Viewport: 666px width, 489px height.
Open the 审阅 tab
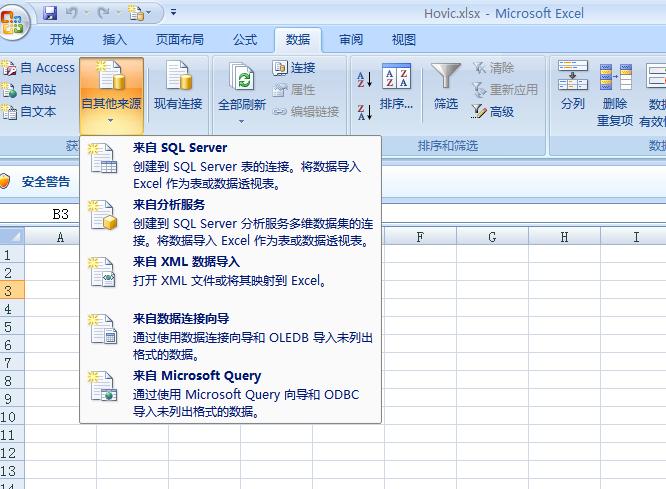tap(351, 40)
